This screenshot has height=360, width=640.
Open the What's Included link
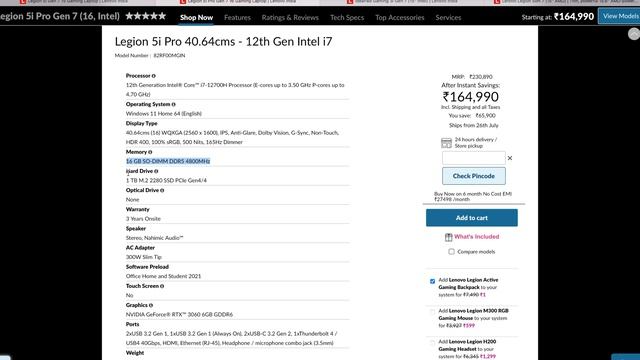tap(476, 237)
